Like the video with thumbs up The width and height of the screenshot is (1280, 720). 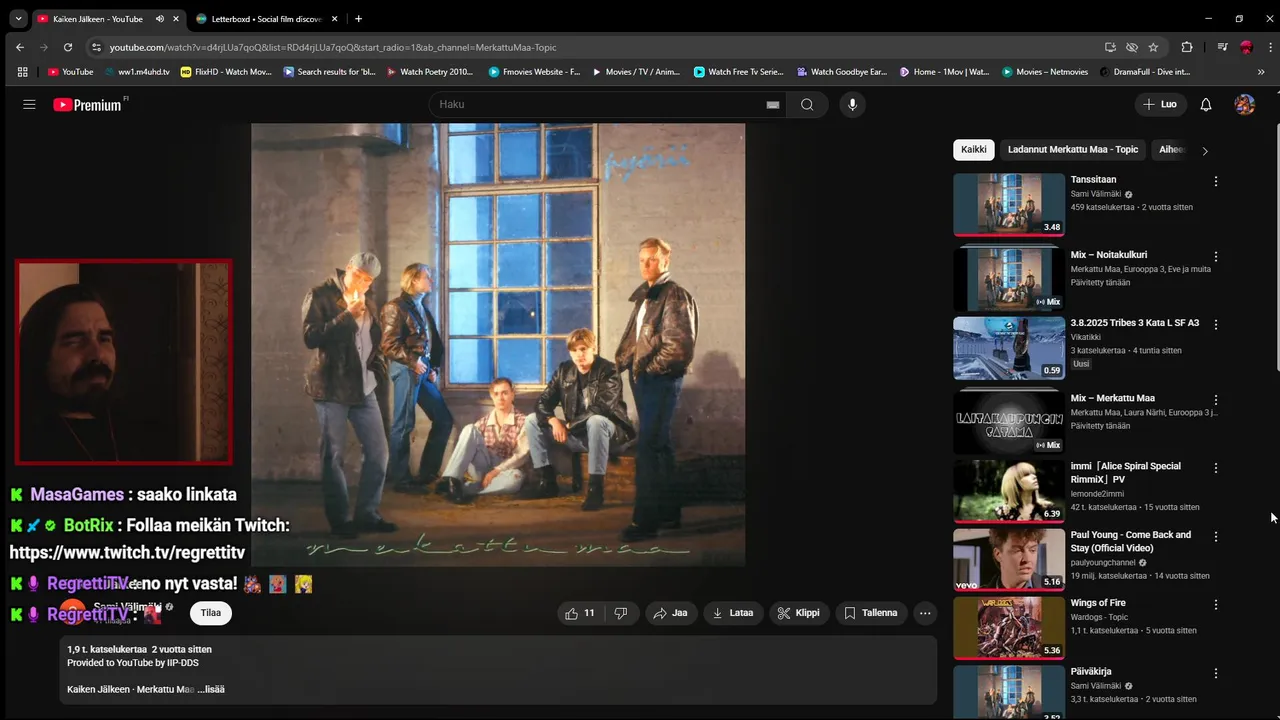click(x=580, y=613)
